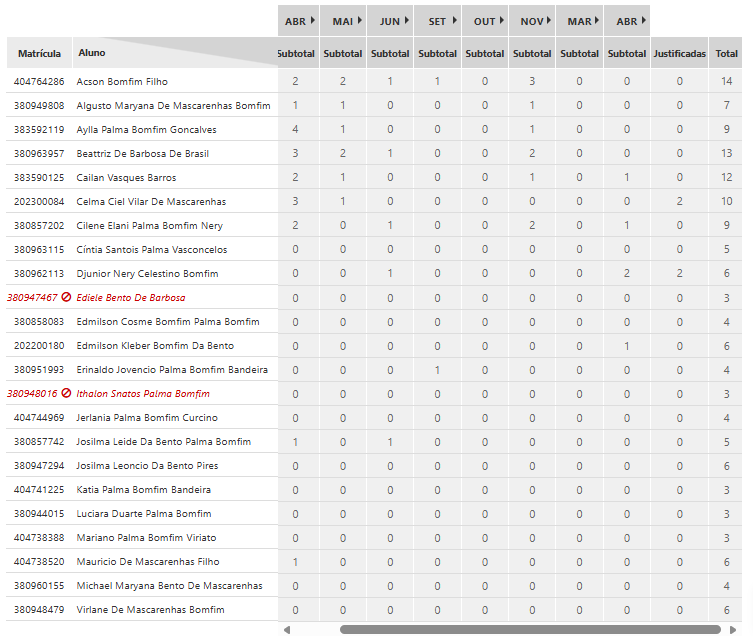Click Total value 12 for Cailan Vasques Barros
Image resolution: width=753 pixels, height=636 pixels.
(726, 178)
